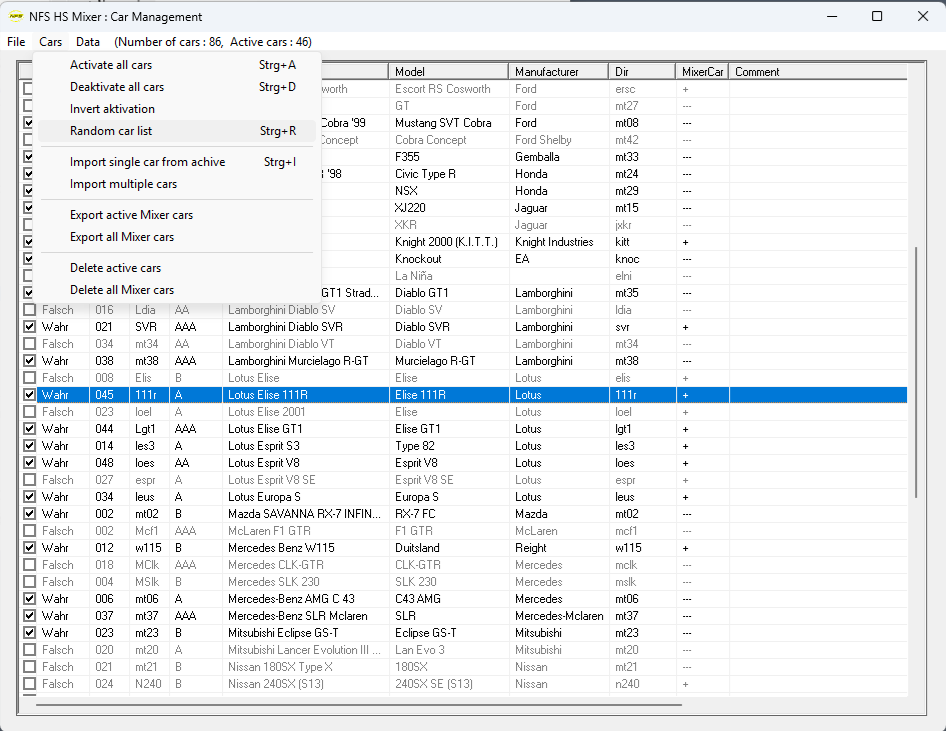Image resolution: width=946 pixels, height=731 pixels.
Task: Click Mitsubishi Lancer Evolution III name
Action: [x=304, y=650]
